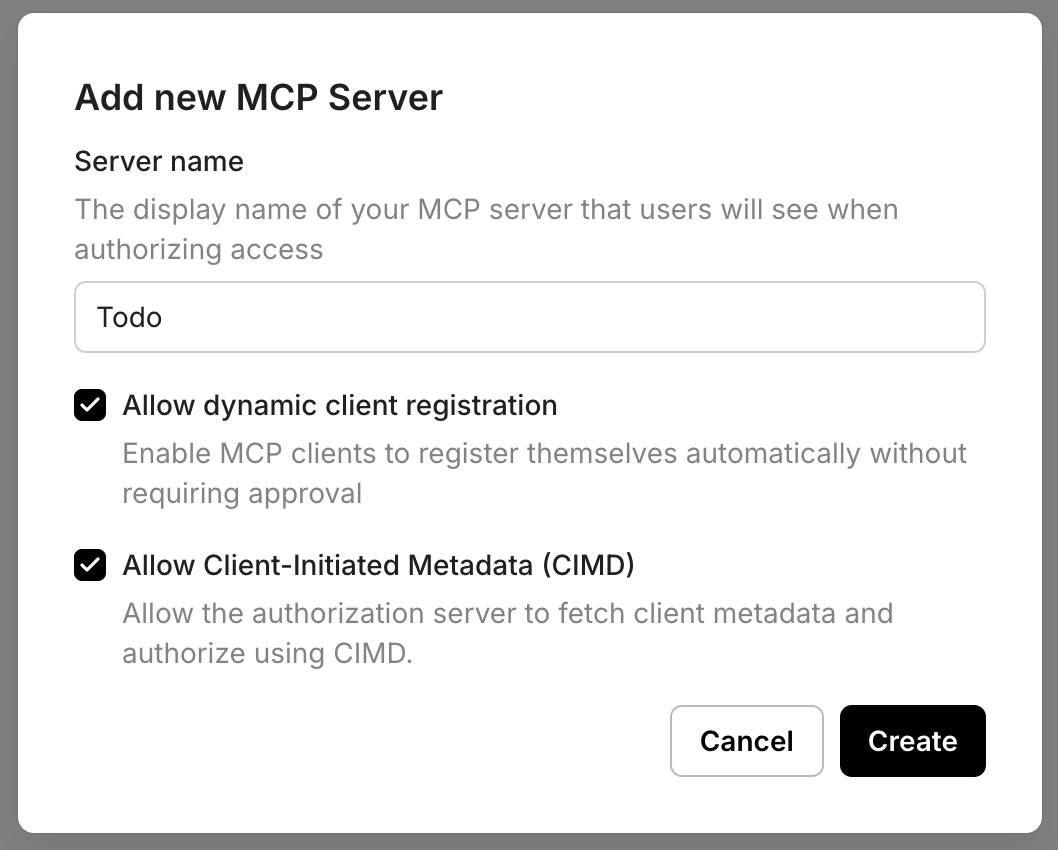Click the checkmark icon beside dynamic client registration
This screenshot has width=1058, height=850.
[x=90, y=405]
